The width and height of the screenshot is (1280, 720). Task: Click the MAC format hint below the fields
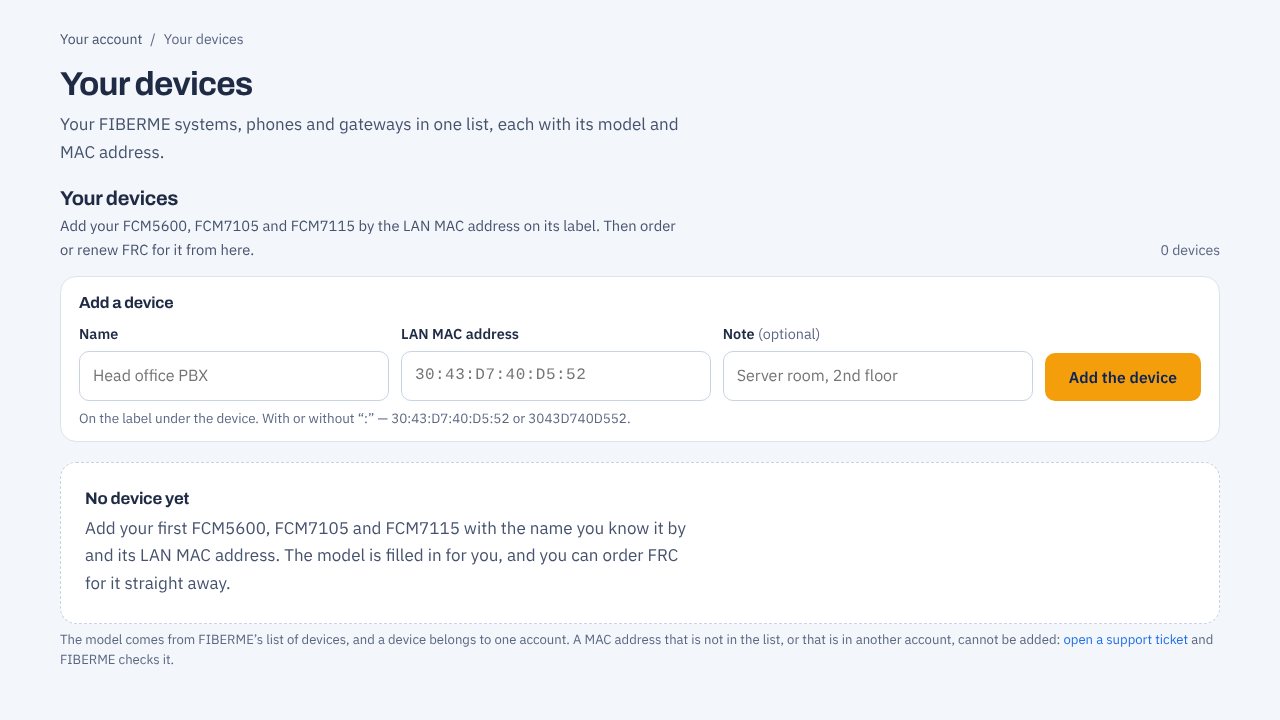tap(355, 419)
